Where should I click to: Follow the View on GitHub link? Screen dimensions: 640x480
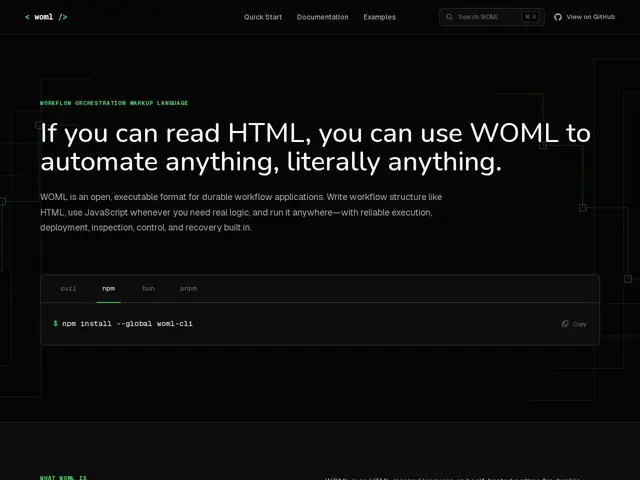[584, 17]
